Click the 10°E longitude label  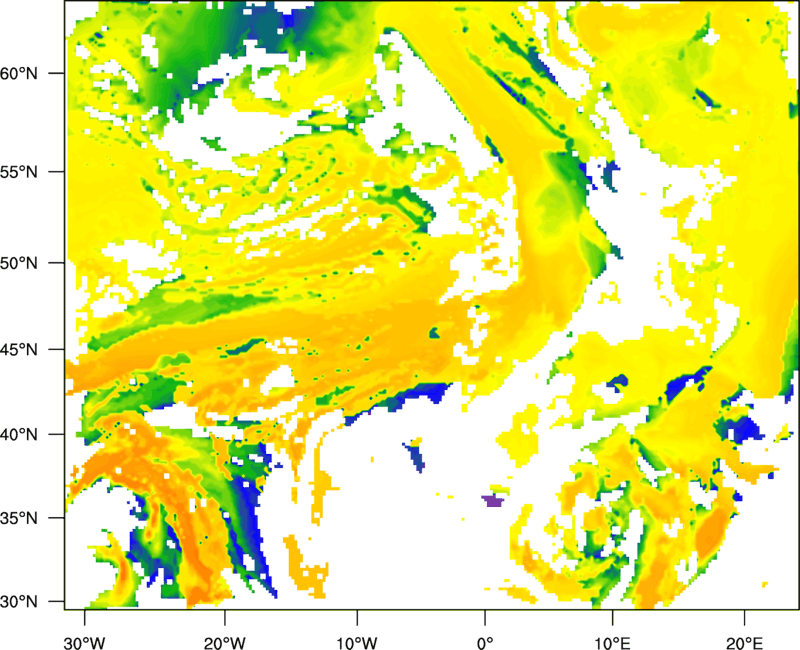612,643
